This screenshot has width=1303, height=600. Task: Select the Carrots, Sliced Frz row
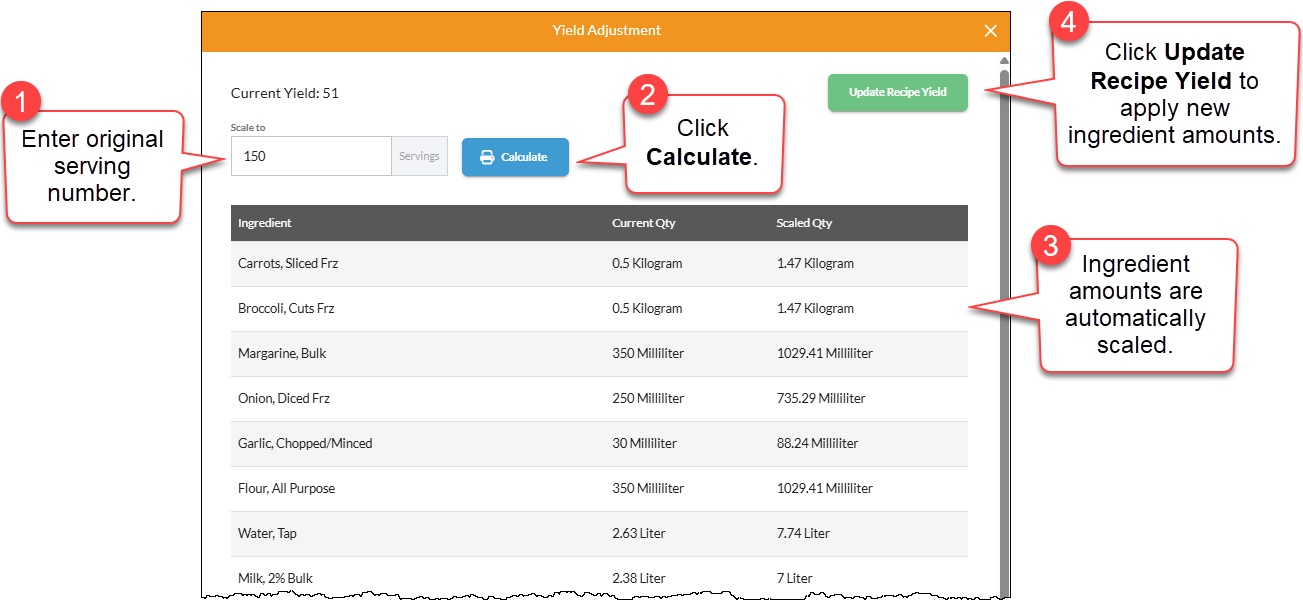click(x=599, y=263)
